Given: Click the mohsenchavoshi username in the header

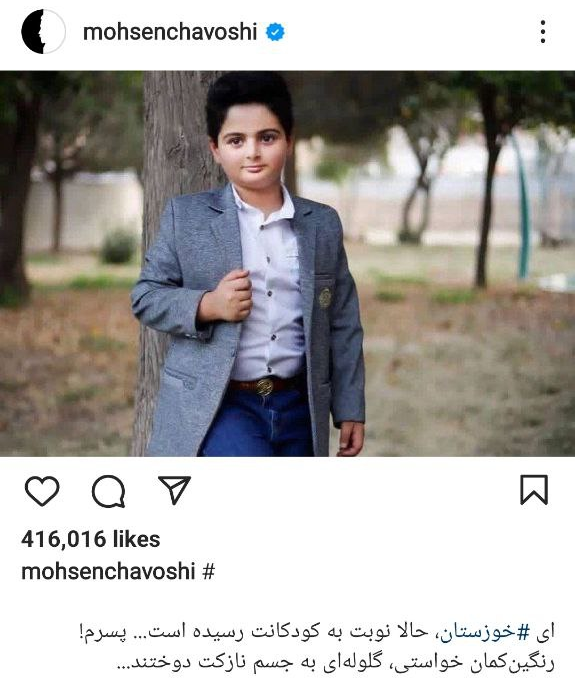Looking at the screenshot, I should point(170,32).
